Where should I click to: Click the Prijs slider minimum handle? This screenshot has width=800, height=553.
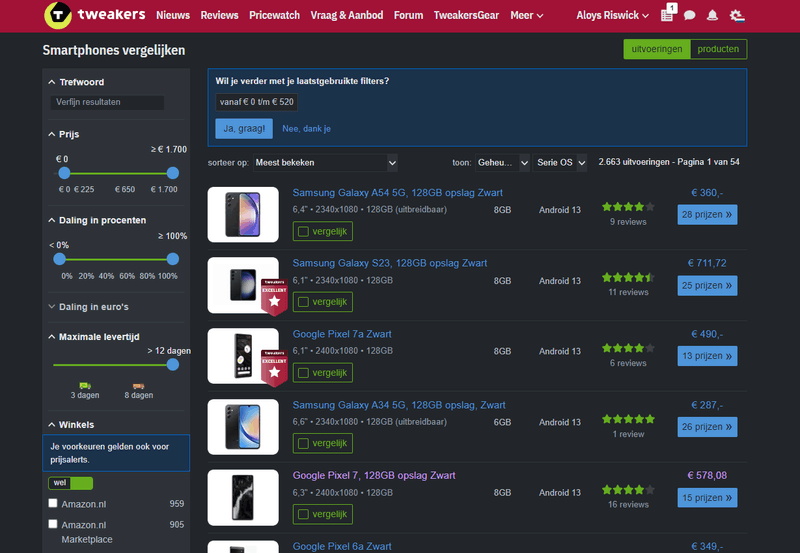64,173
